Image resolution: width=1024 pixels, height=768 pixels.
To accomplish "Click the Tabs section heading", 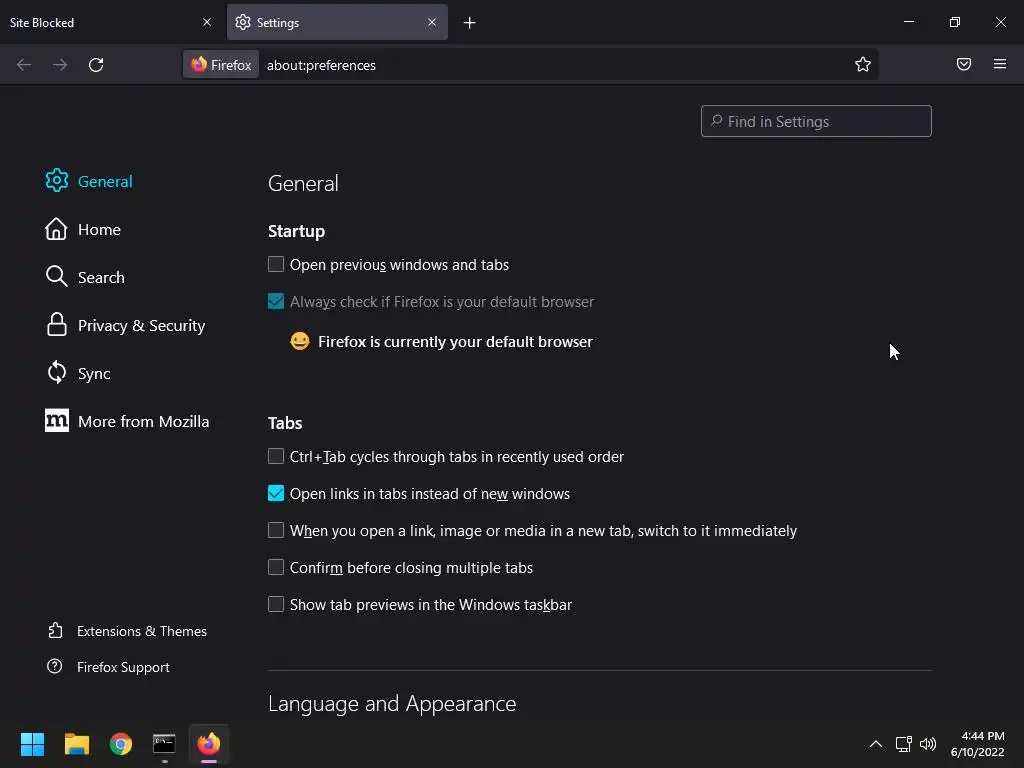I will (x=285, y=423).
